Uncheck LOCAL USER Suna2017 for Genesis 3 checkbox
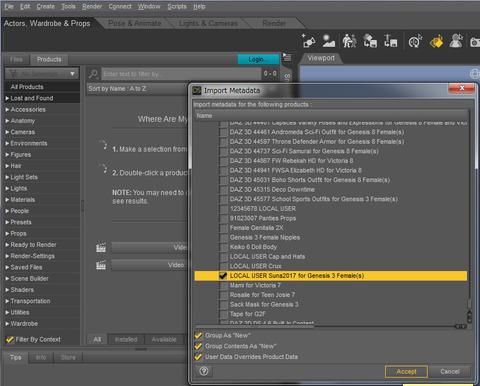The image size is (480, 386). point(223,276)
